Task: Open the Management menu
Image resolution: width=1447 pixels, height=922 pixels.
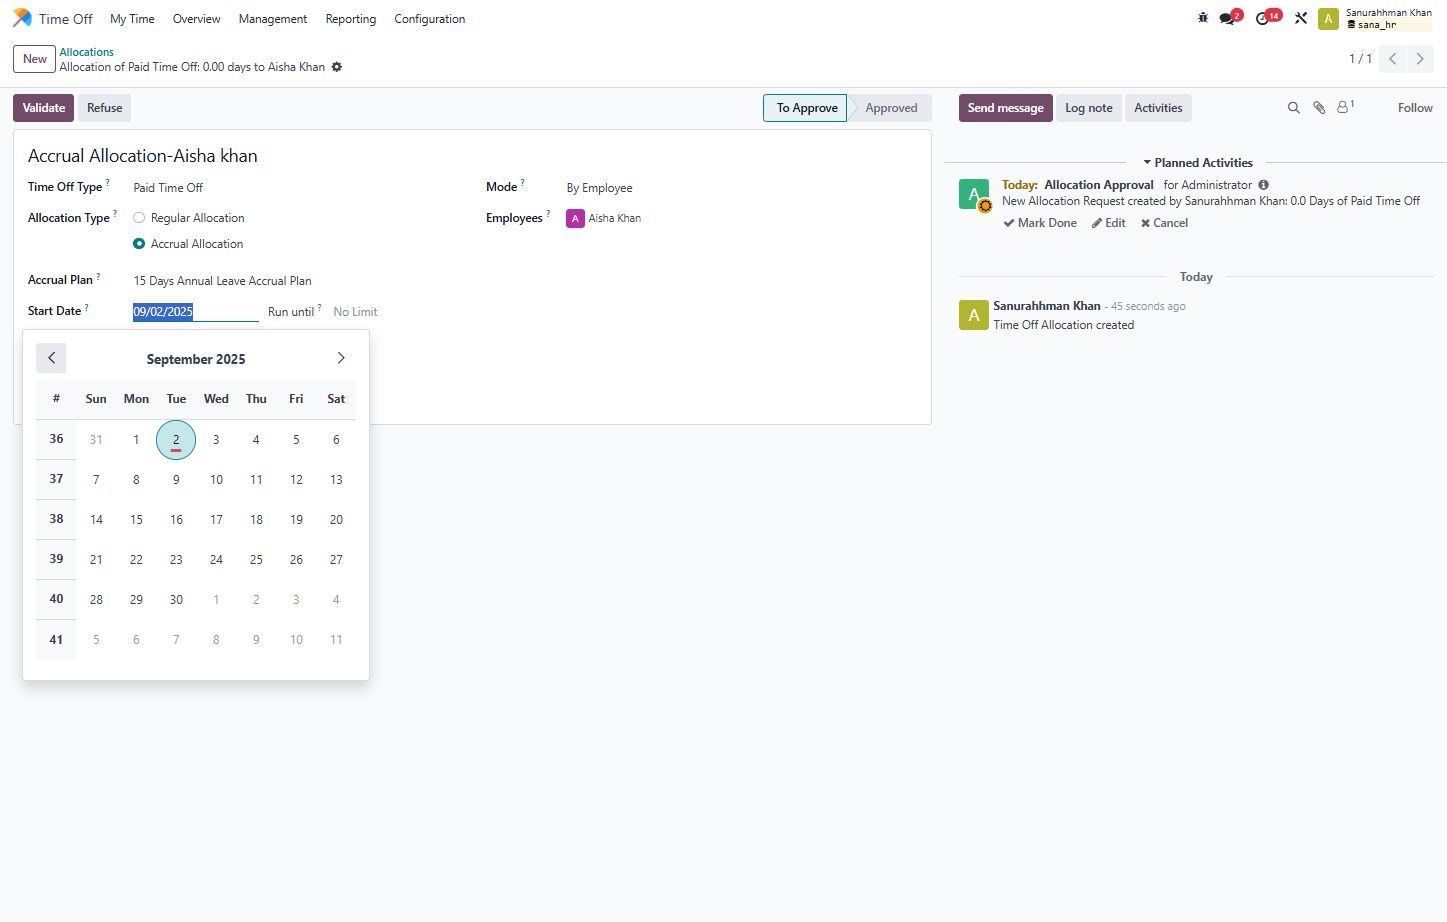Action: 273,19
